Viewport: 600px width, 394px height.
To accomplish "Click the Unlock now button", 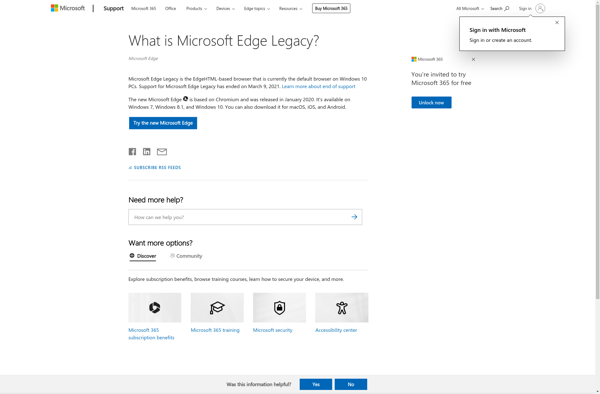I will 431,103.
